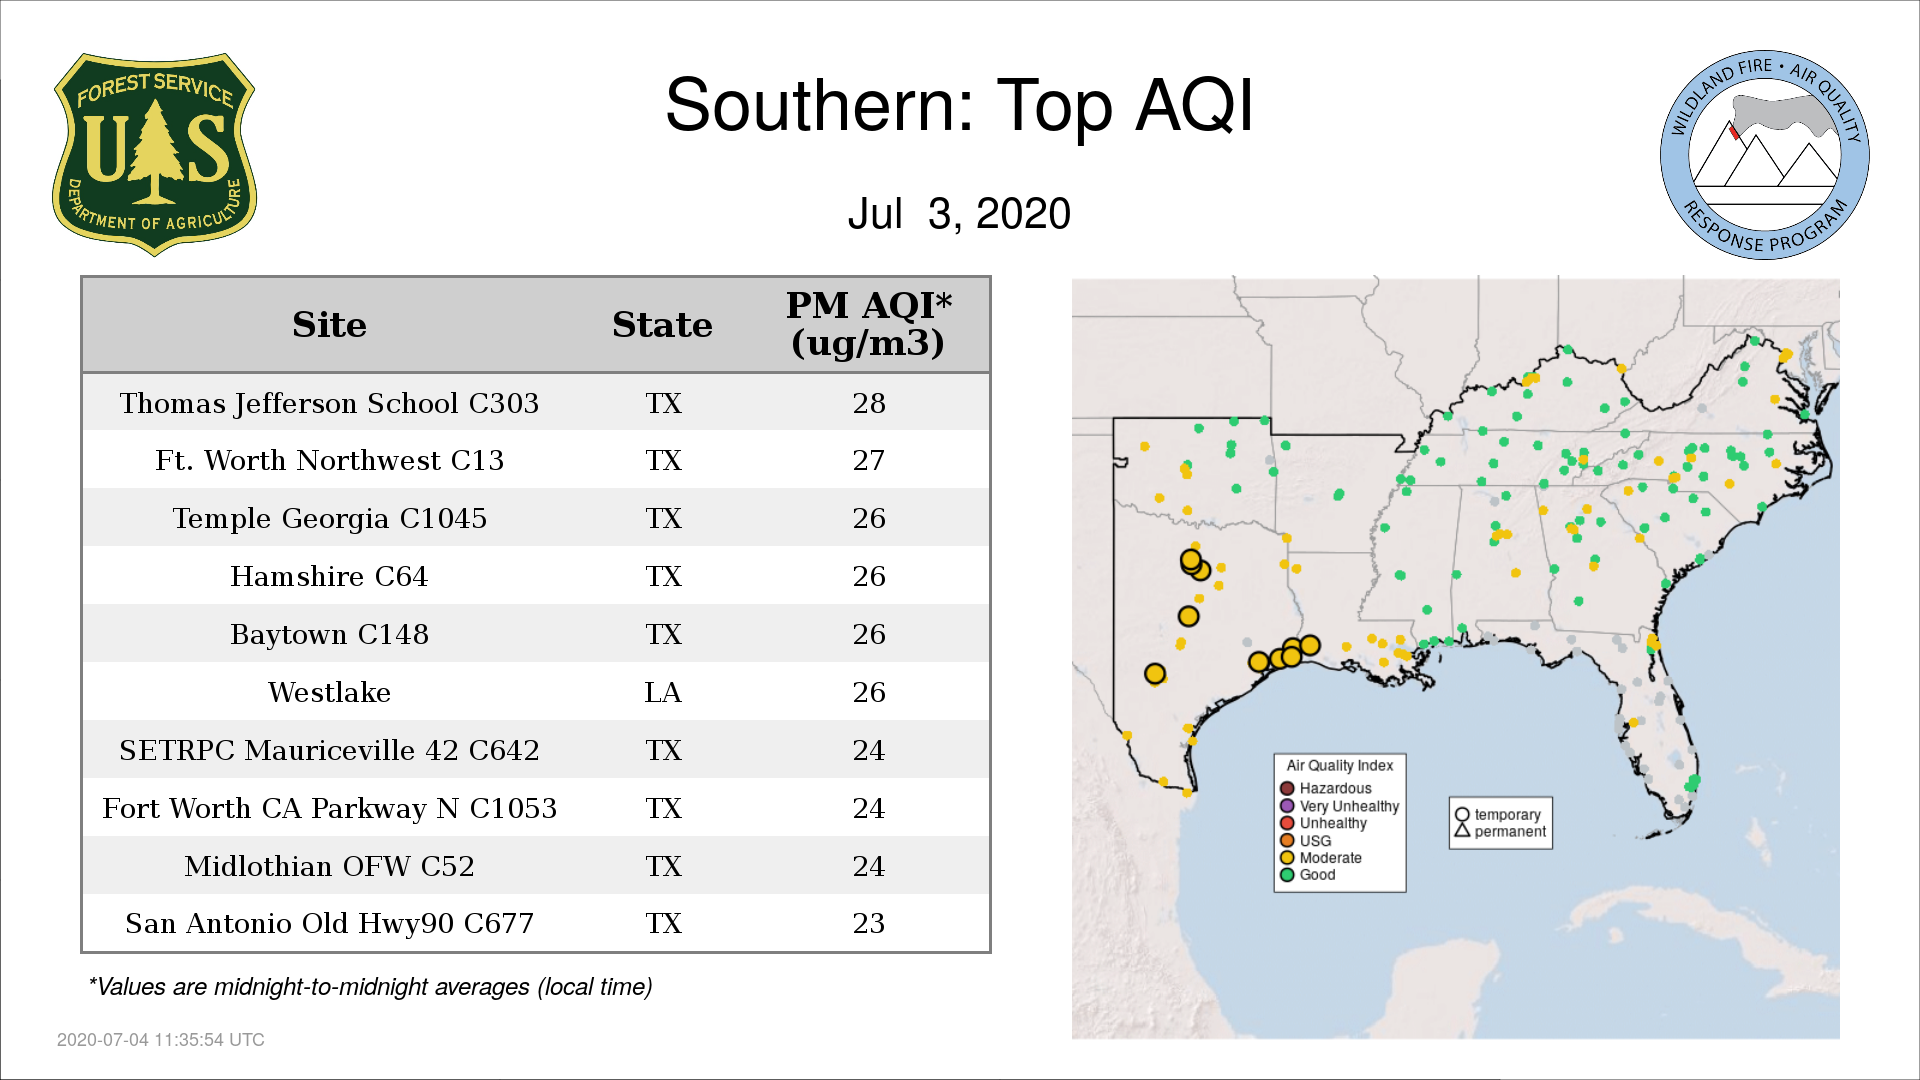
Task: Click the TX state cell for Hamshire C64
Action: click(x=663, y=577)
